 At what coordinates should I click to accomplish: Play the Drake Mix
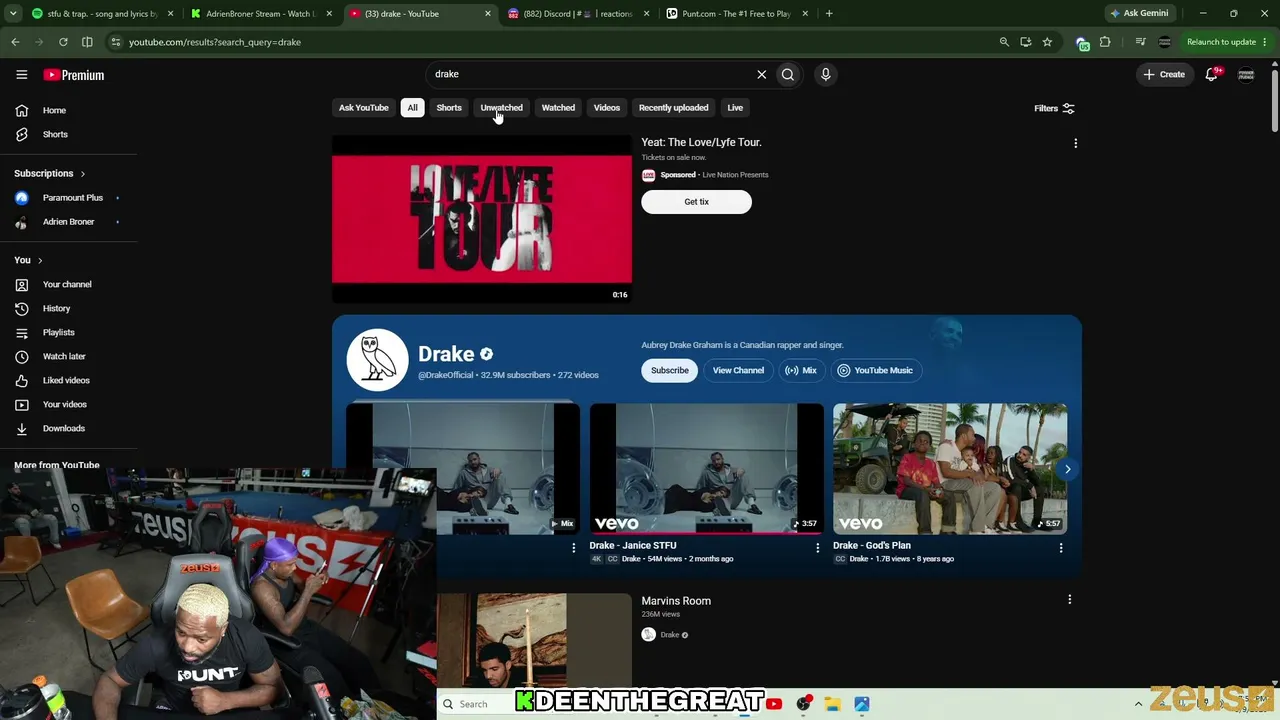point(800,370)
